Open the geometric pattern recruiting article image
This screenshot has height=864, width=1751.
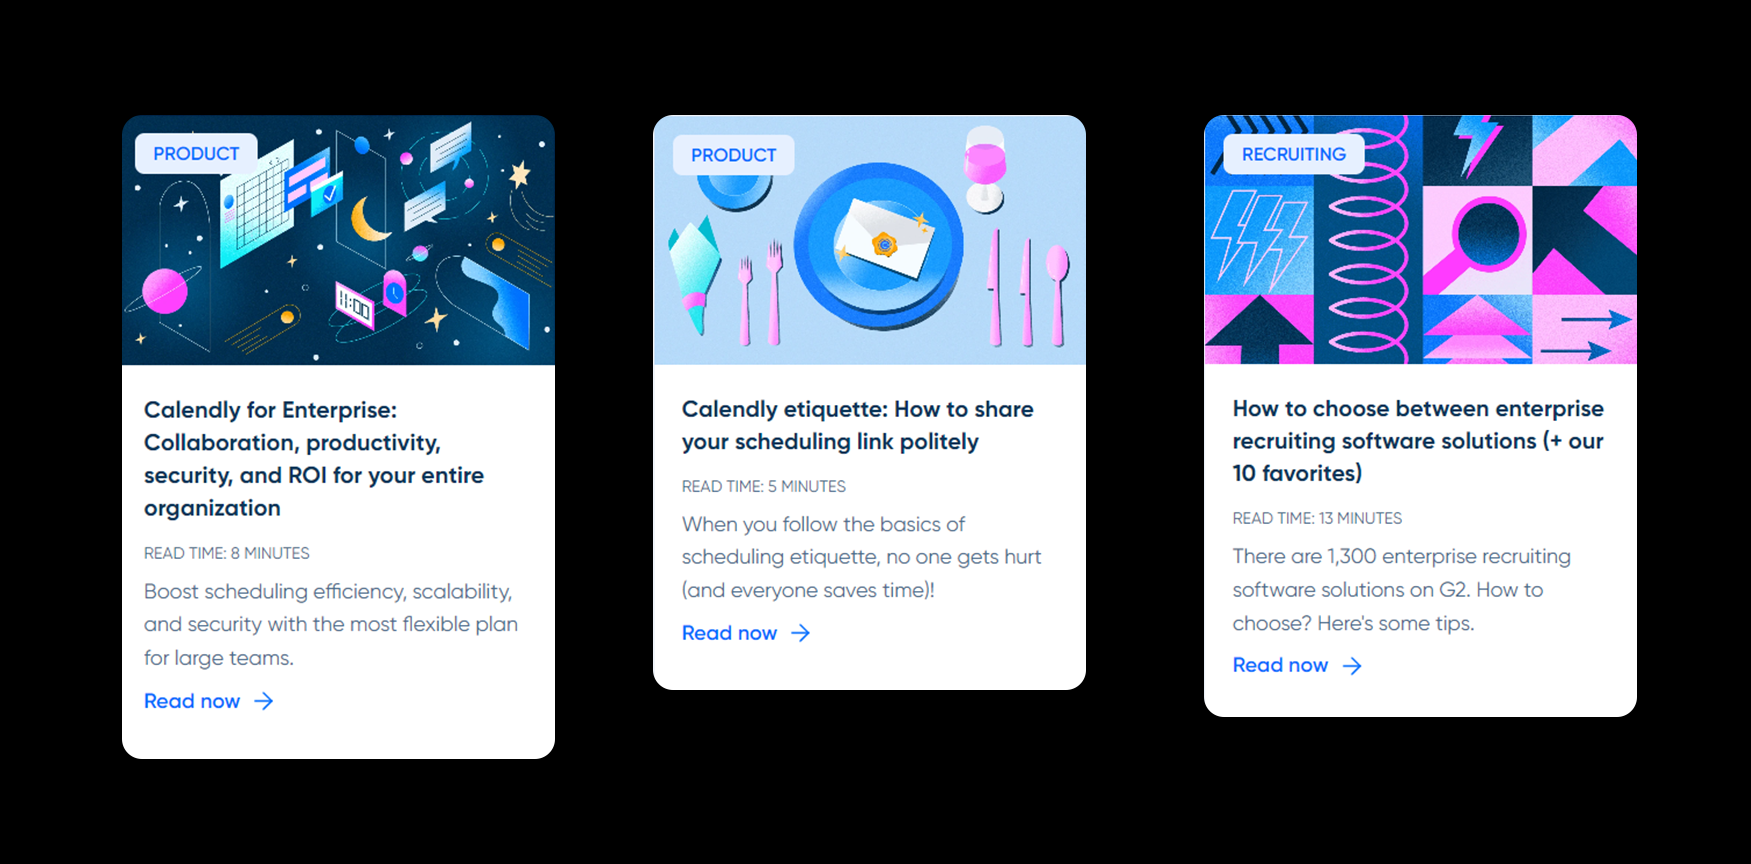(1420, 240)
